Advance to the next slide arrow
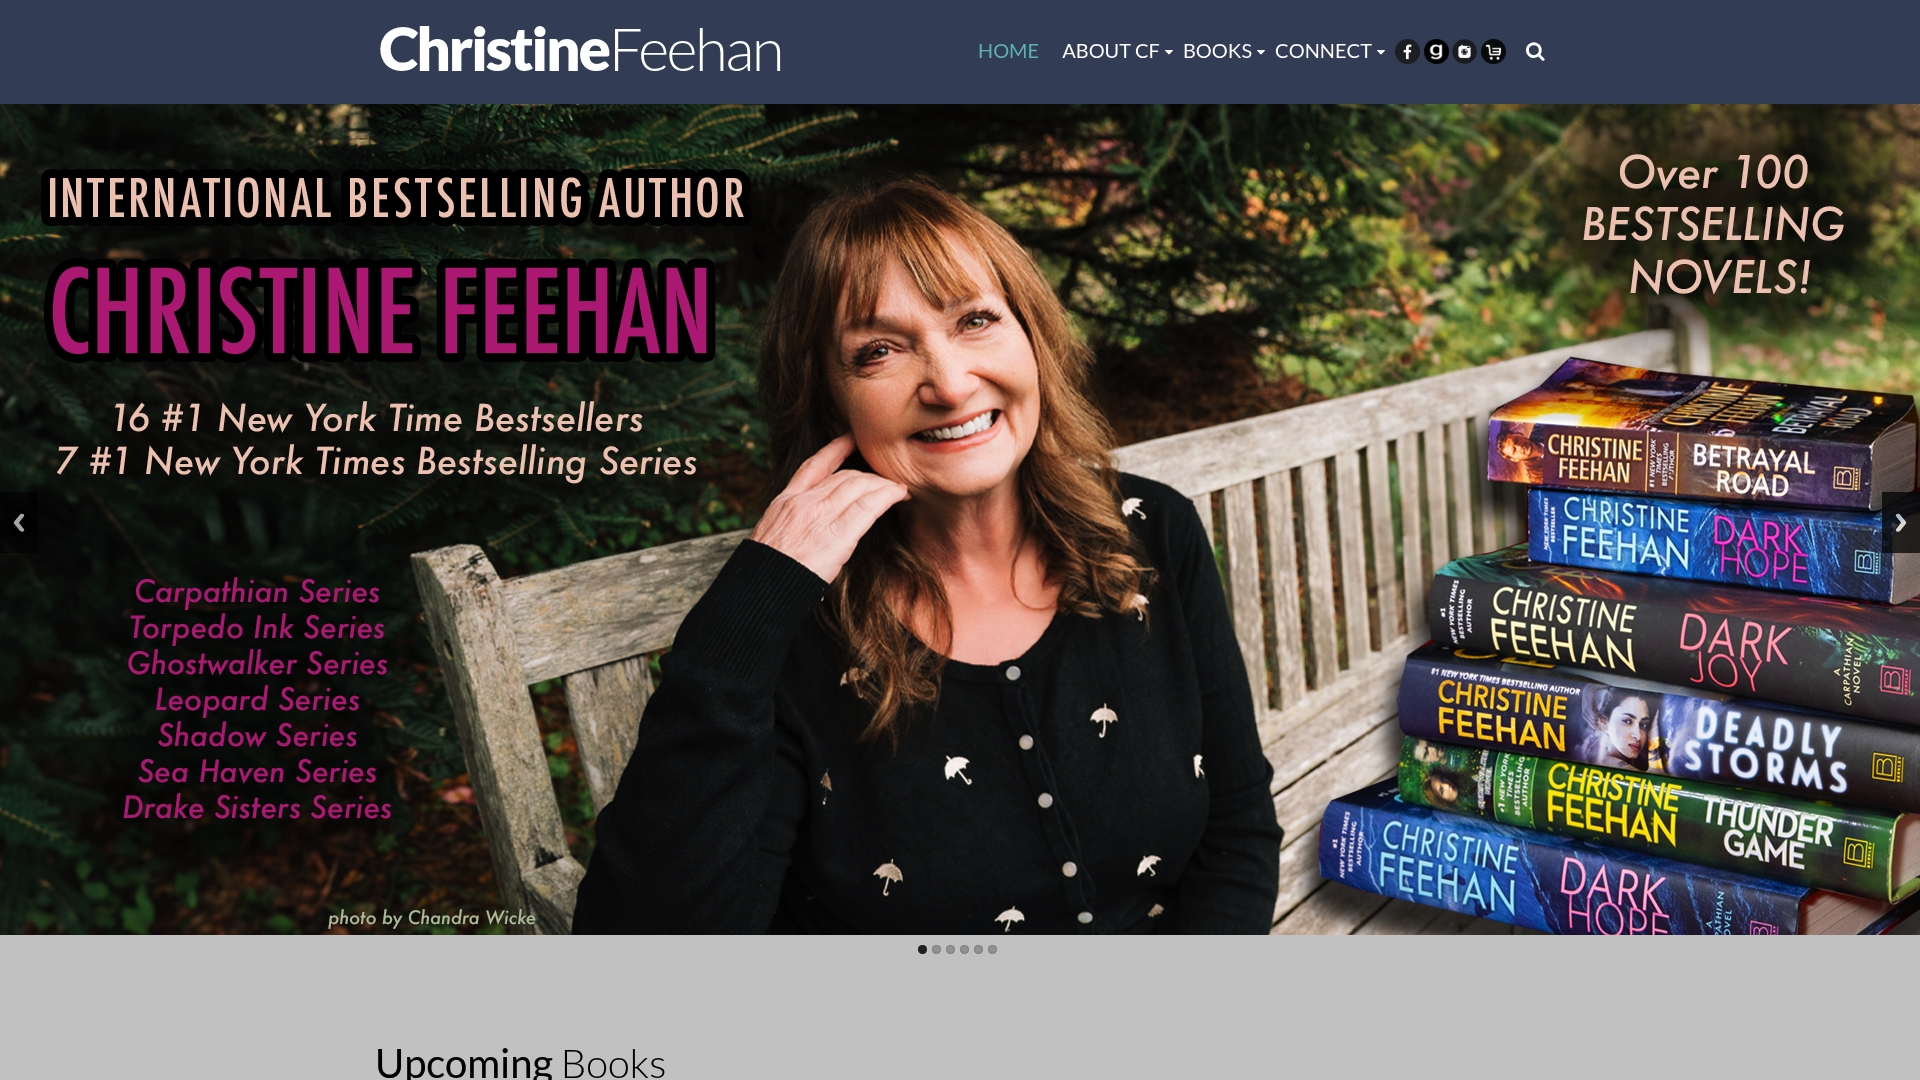 [1901, 523]
